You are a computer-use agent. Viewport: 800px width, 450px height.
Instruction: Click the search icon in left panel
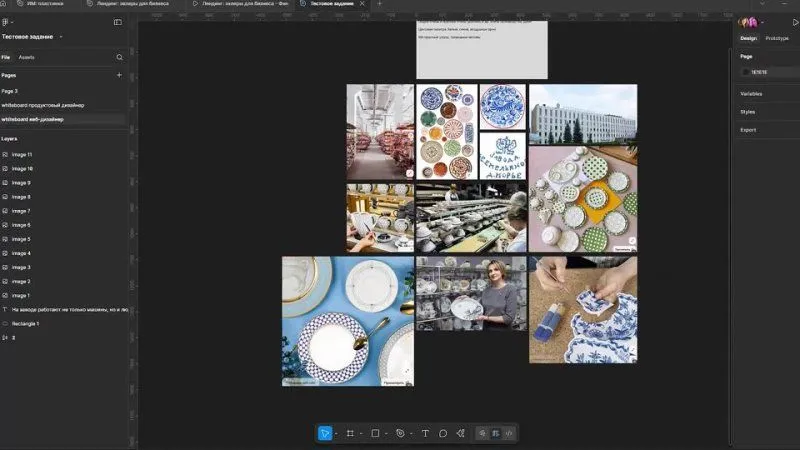pos(119,57)
